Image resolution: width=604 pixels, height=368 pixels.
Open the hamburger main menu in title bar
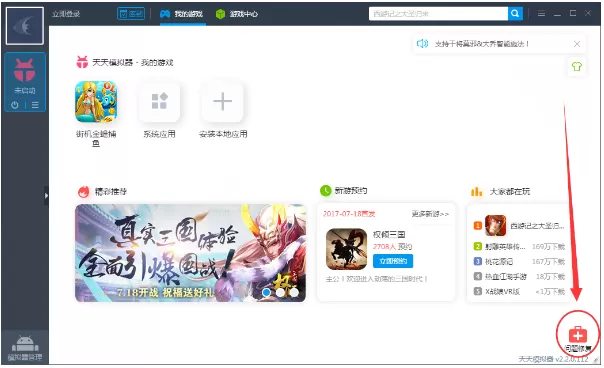pos(541,14)
